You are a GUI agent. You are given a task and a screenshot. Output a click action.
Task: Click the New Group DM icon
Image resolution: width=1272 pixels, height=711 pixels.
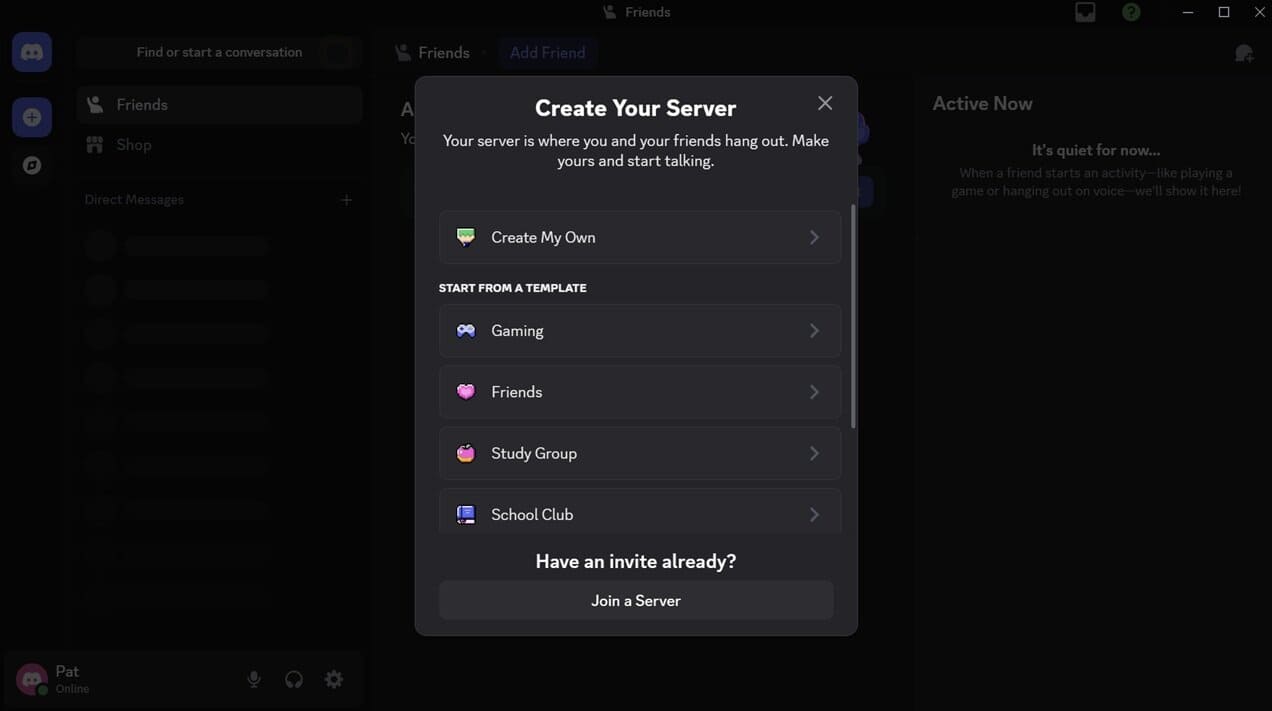click(1243, 53)
